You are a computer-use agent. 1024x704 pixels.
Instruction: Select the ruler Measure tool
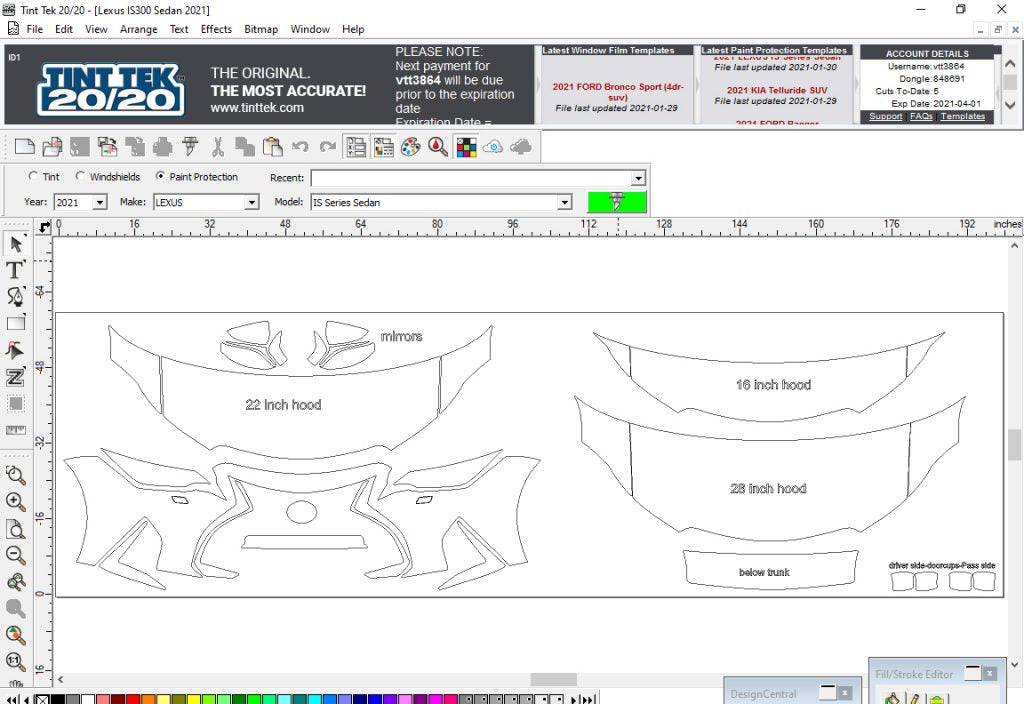coord(16,430)
